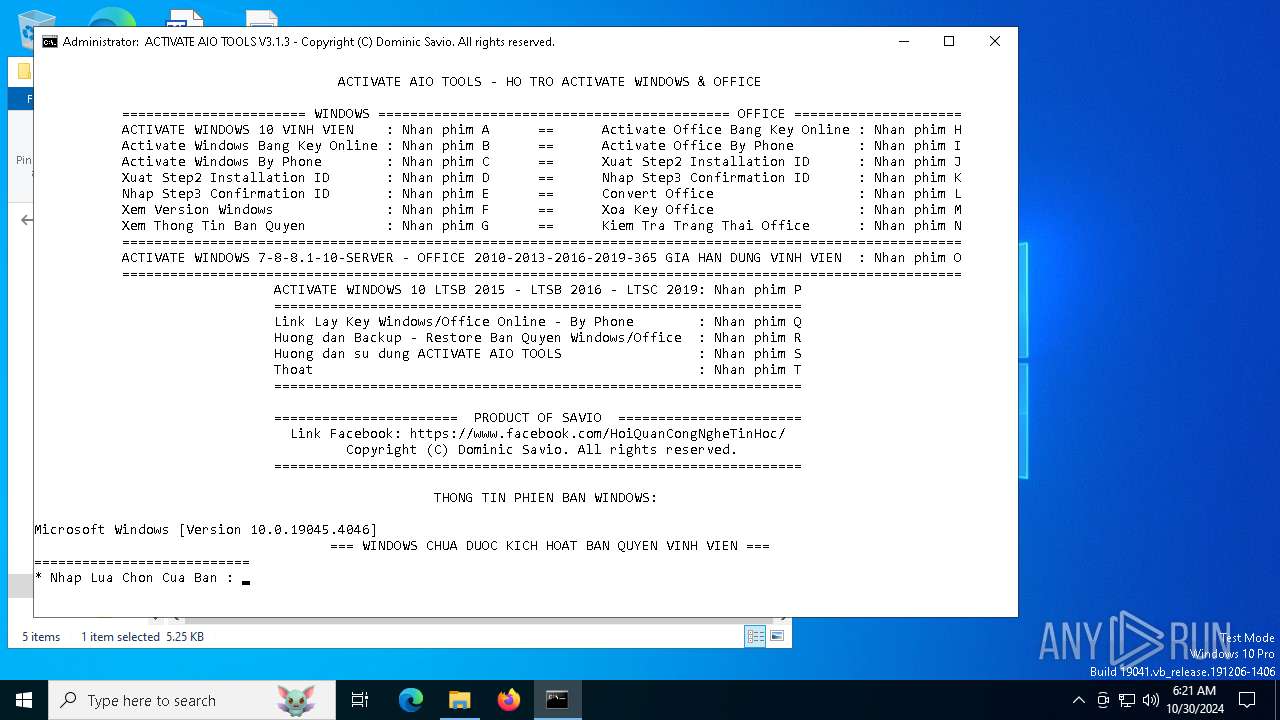Open Task View in the taskbar
The height and width of the screenshot is (720, 1280).
[360, 700]
